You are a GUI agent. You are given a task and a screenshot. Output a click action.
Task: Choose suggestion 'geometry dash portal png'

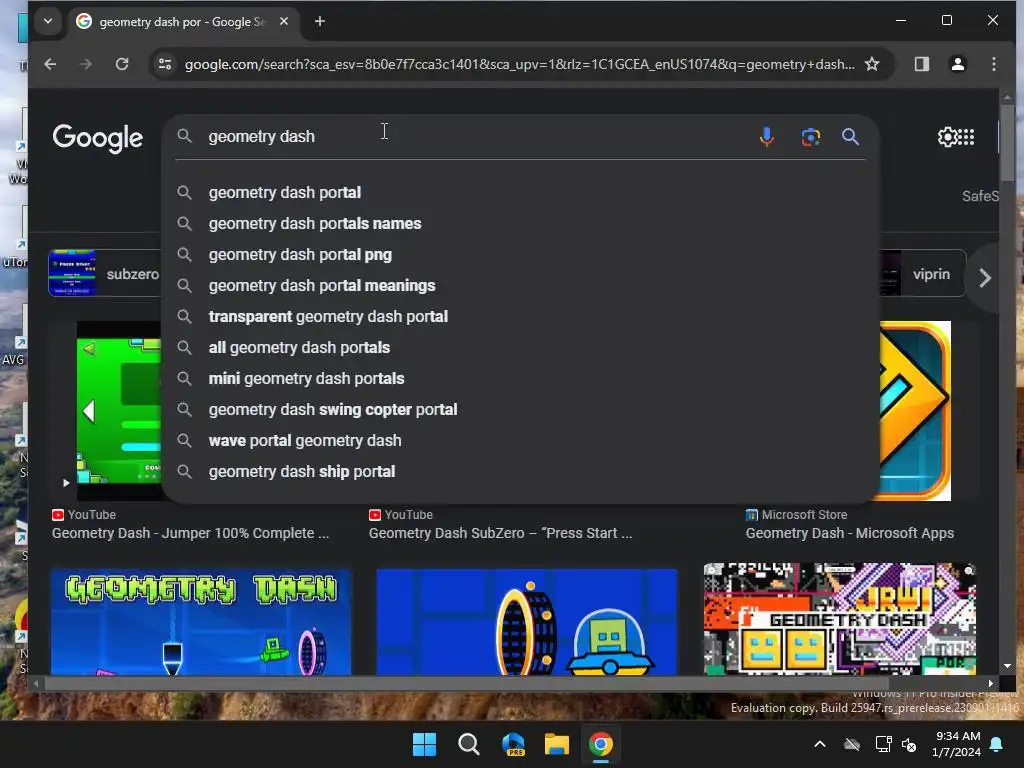519,255
